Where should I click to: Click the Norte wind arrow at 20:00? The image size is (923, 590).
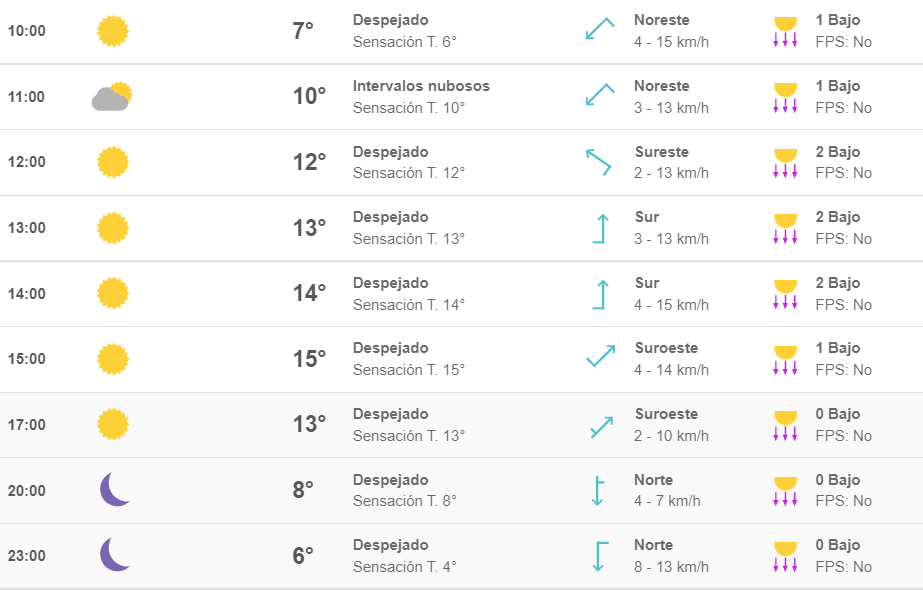[x=597, y=490]
